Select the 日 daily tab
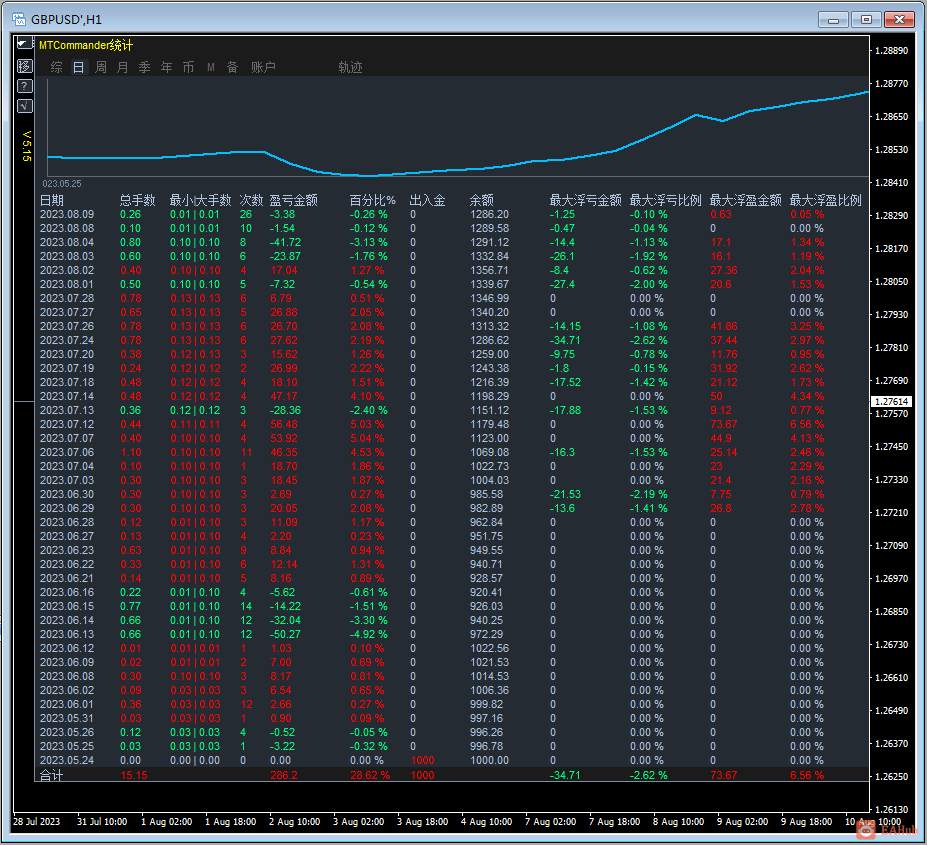The height and width of the screenshot is (845, 927). (79, 67)
